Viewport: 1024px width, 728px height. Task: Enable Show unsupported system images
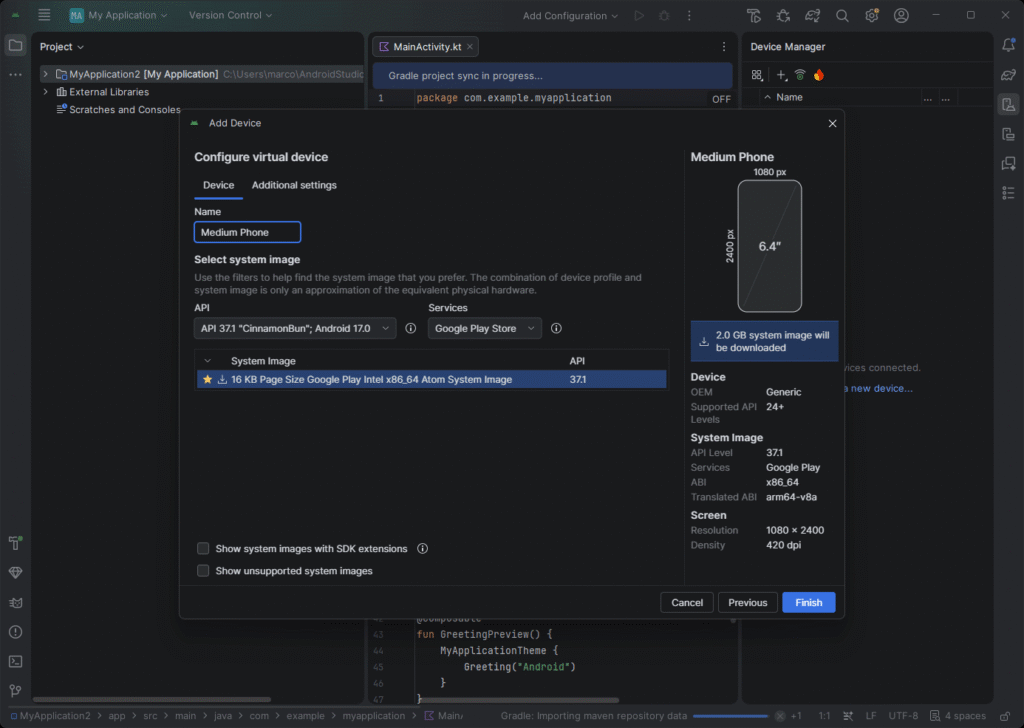(x=203, y=571)
